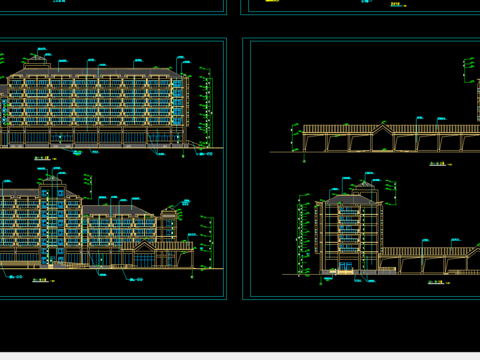Select the long seven-storey facade elevation drawing
Viewport: 480px width, 360px height.
97,103
